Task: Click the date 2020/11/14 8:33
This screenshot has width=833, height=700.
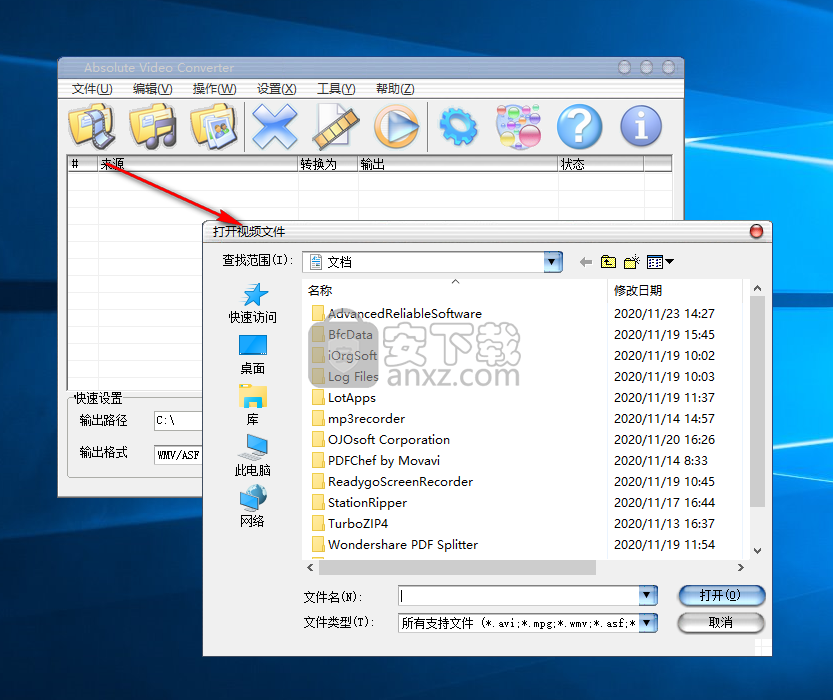Action: 661,461
